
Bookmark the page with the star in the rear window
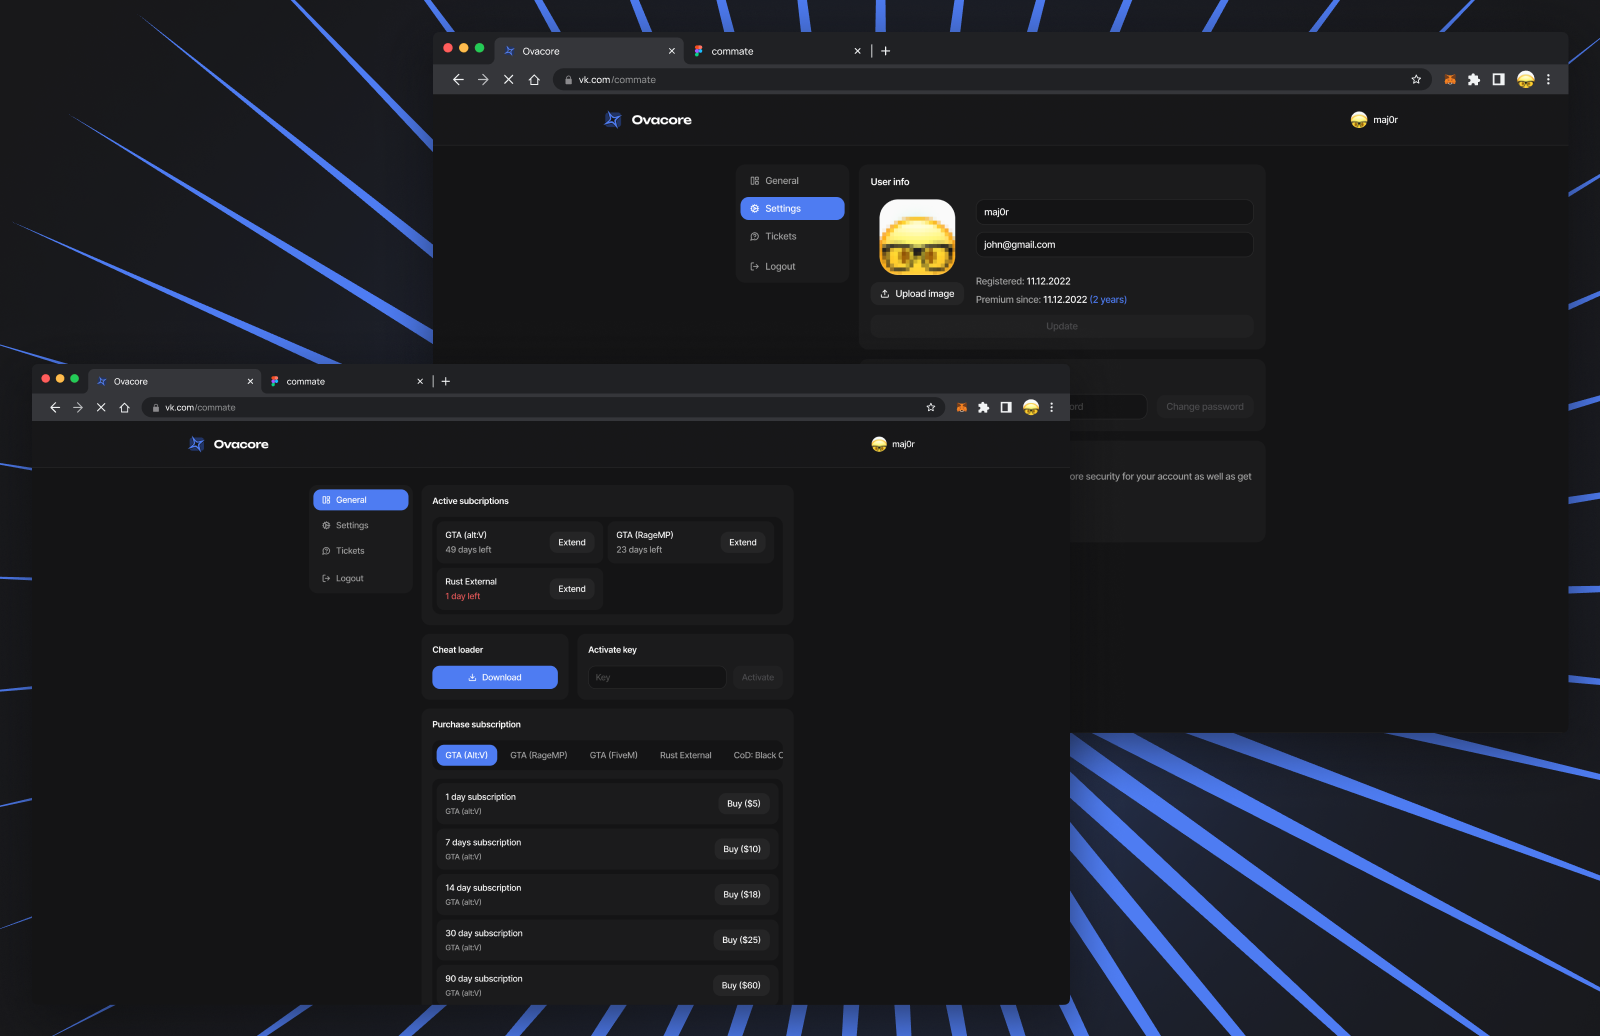pyautogui.click(x=1416, y=79)
